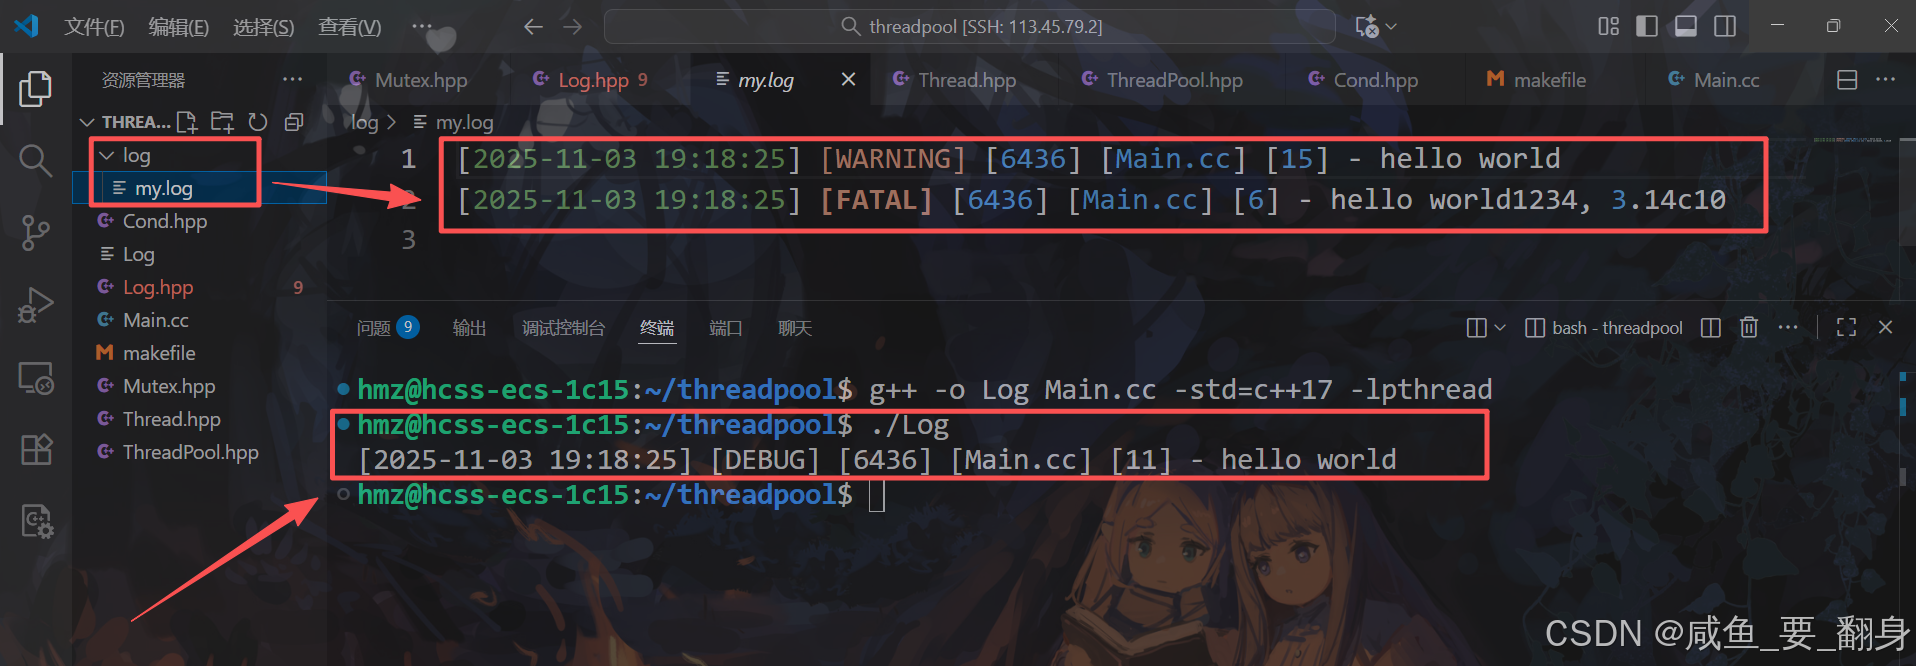Open the 文件 menu
This screenshot has height=666, width=1916.
94,27
